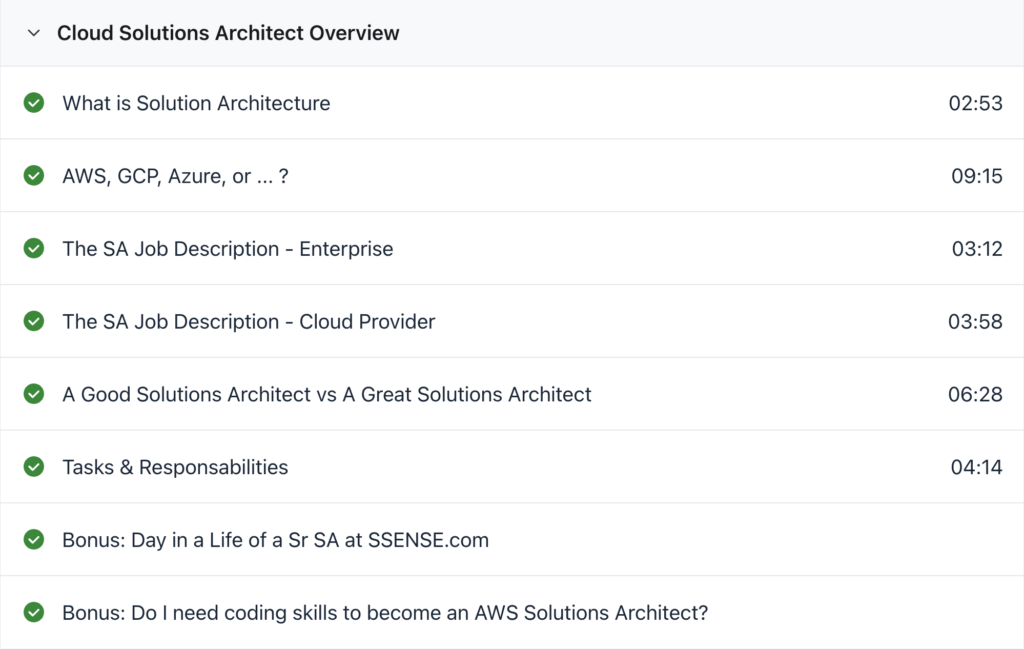Viewport: 1024px width, 649px height.
Task: Open lesson AWS, GCP, Azure, or ... ?
Action: (x=175, y=176)
